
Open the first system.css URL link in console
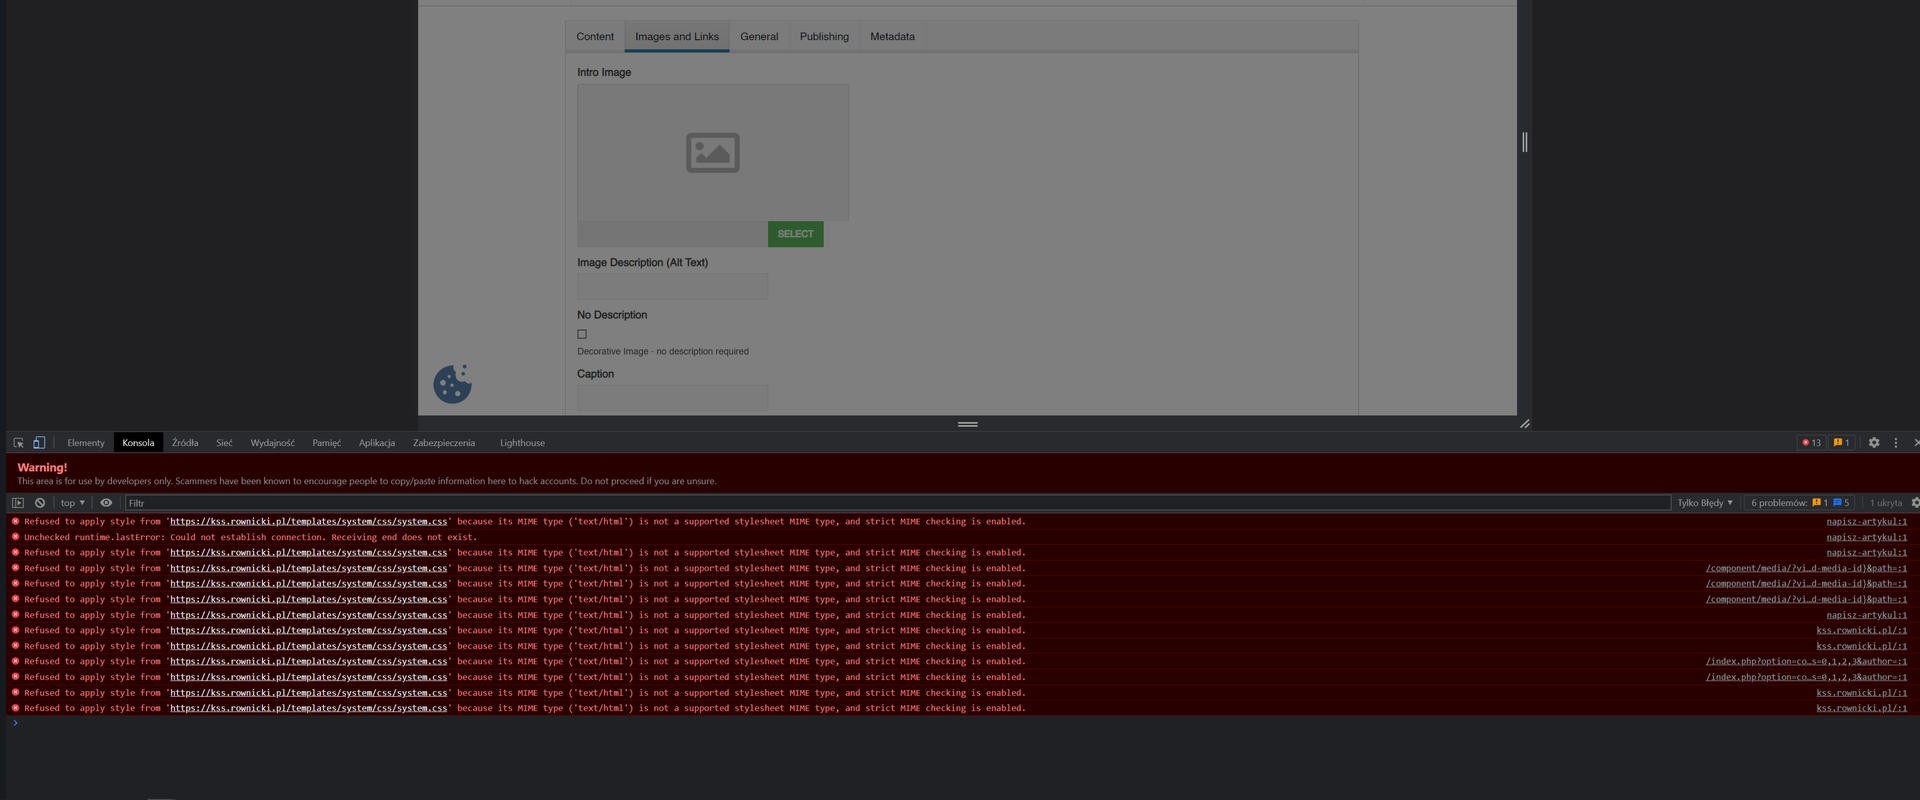tap(308, 522)
